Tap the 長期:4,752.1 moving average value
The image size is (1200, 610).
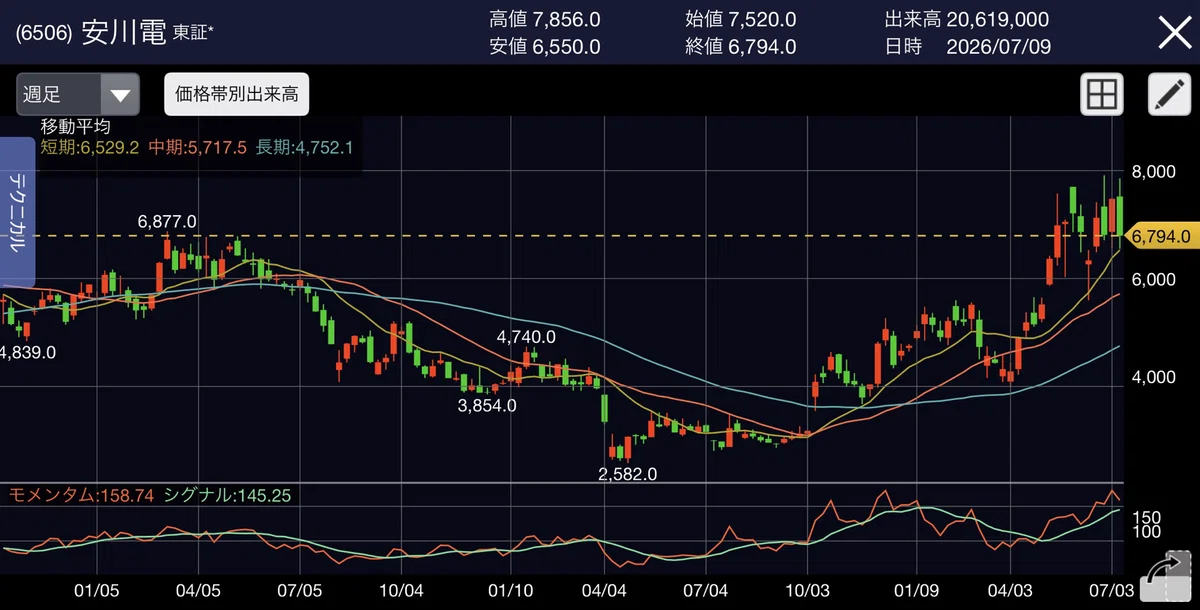coord(303,147)
